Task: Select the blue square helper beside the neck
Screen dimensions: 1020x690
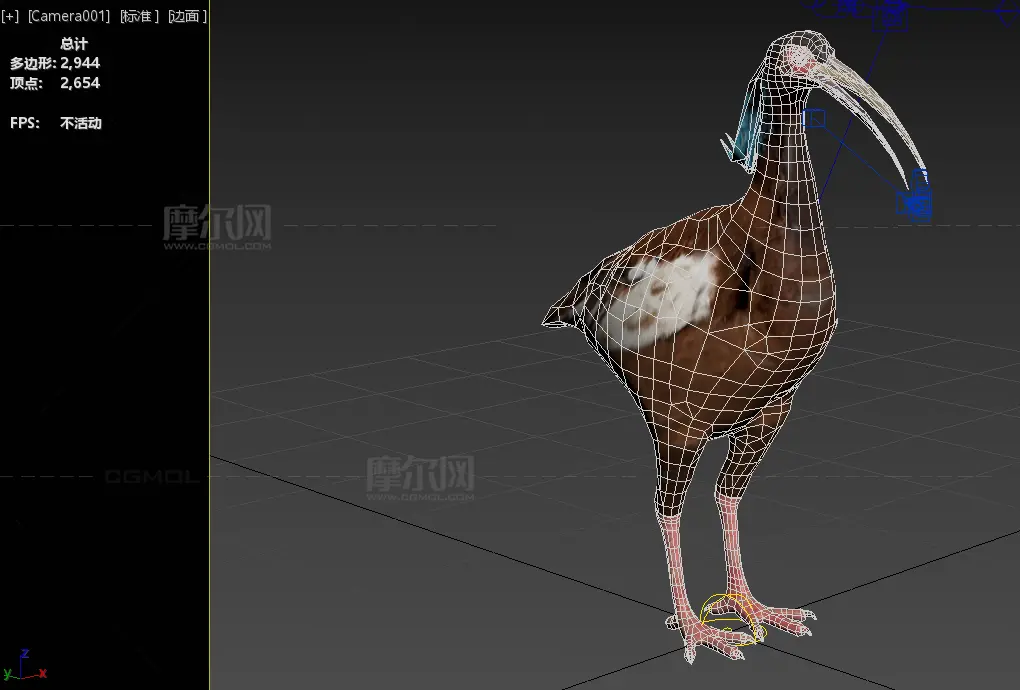Action: 815,119
